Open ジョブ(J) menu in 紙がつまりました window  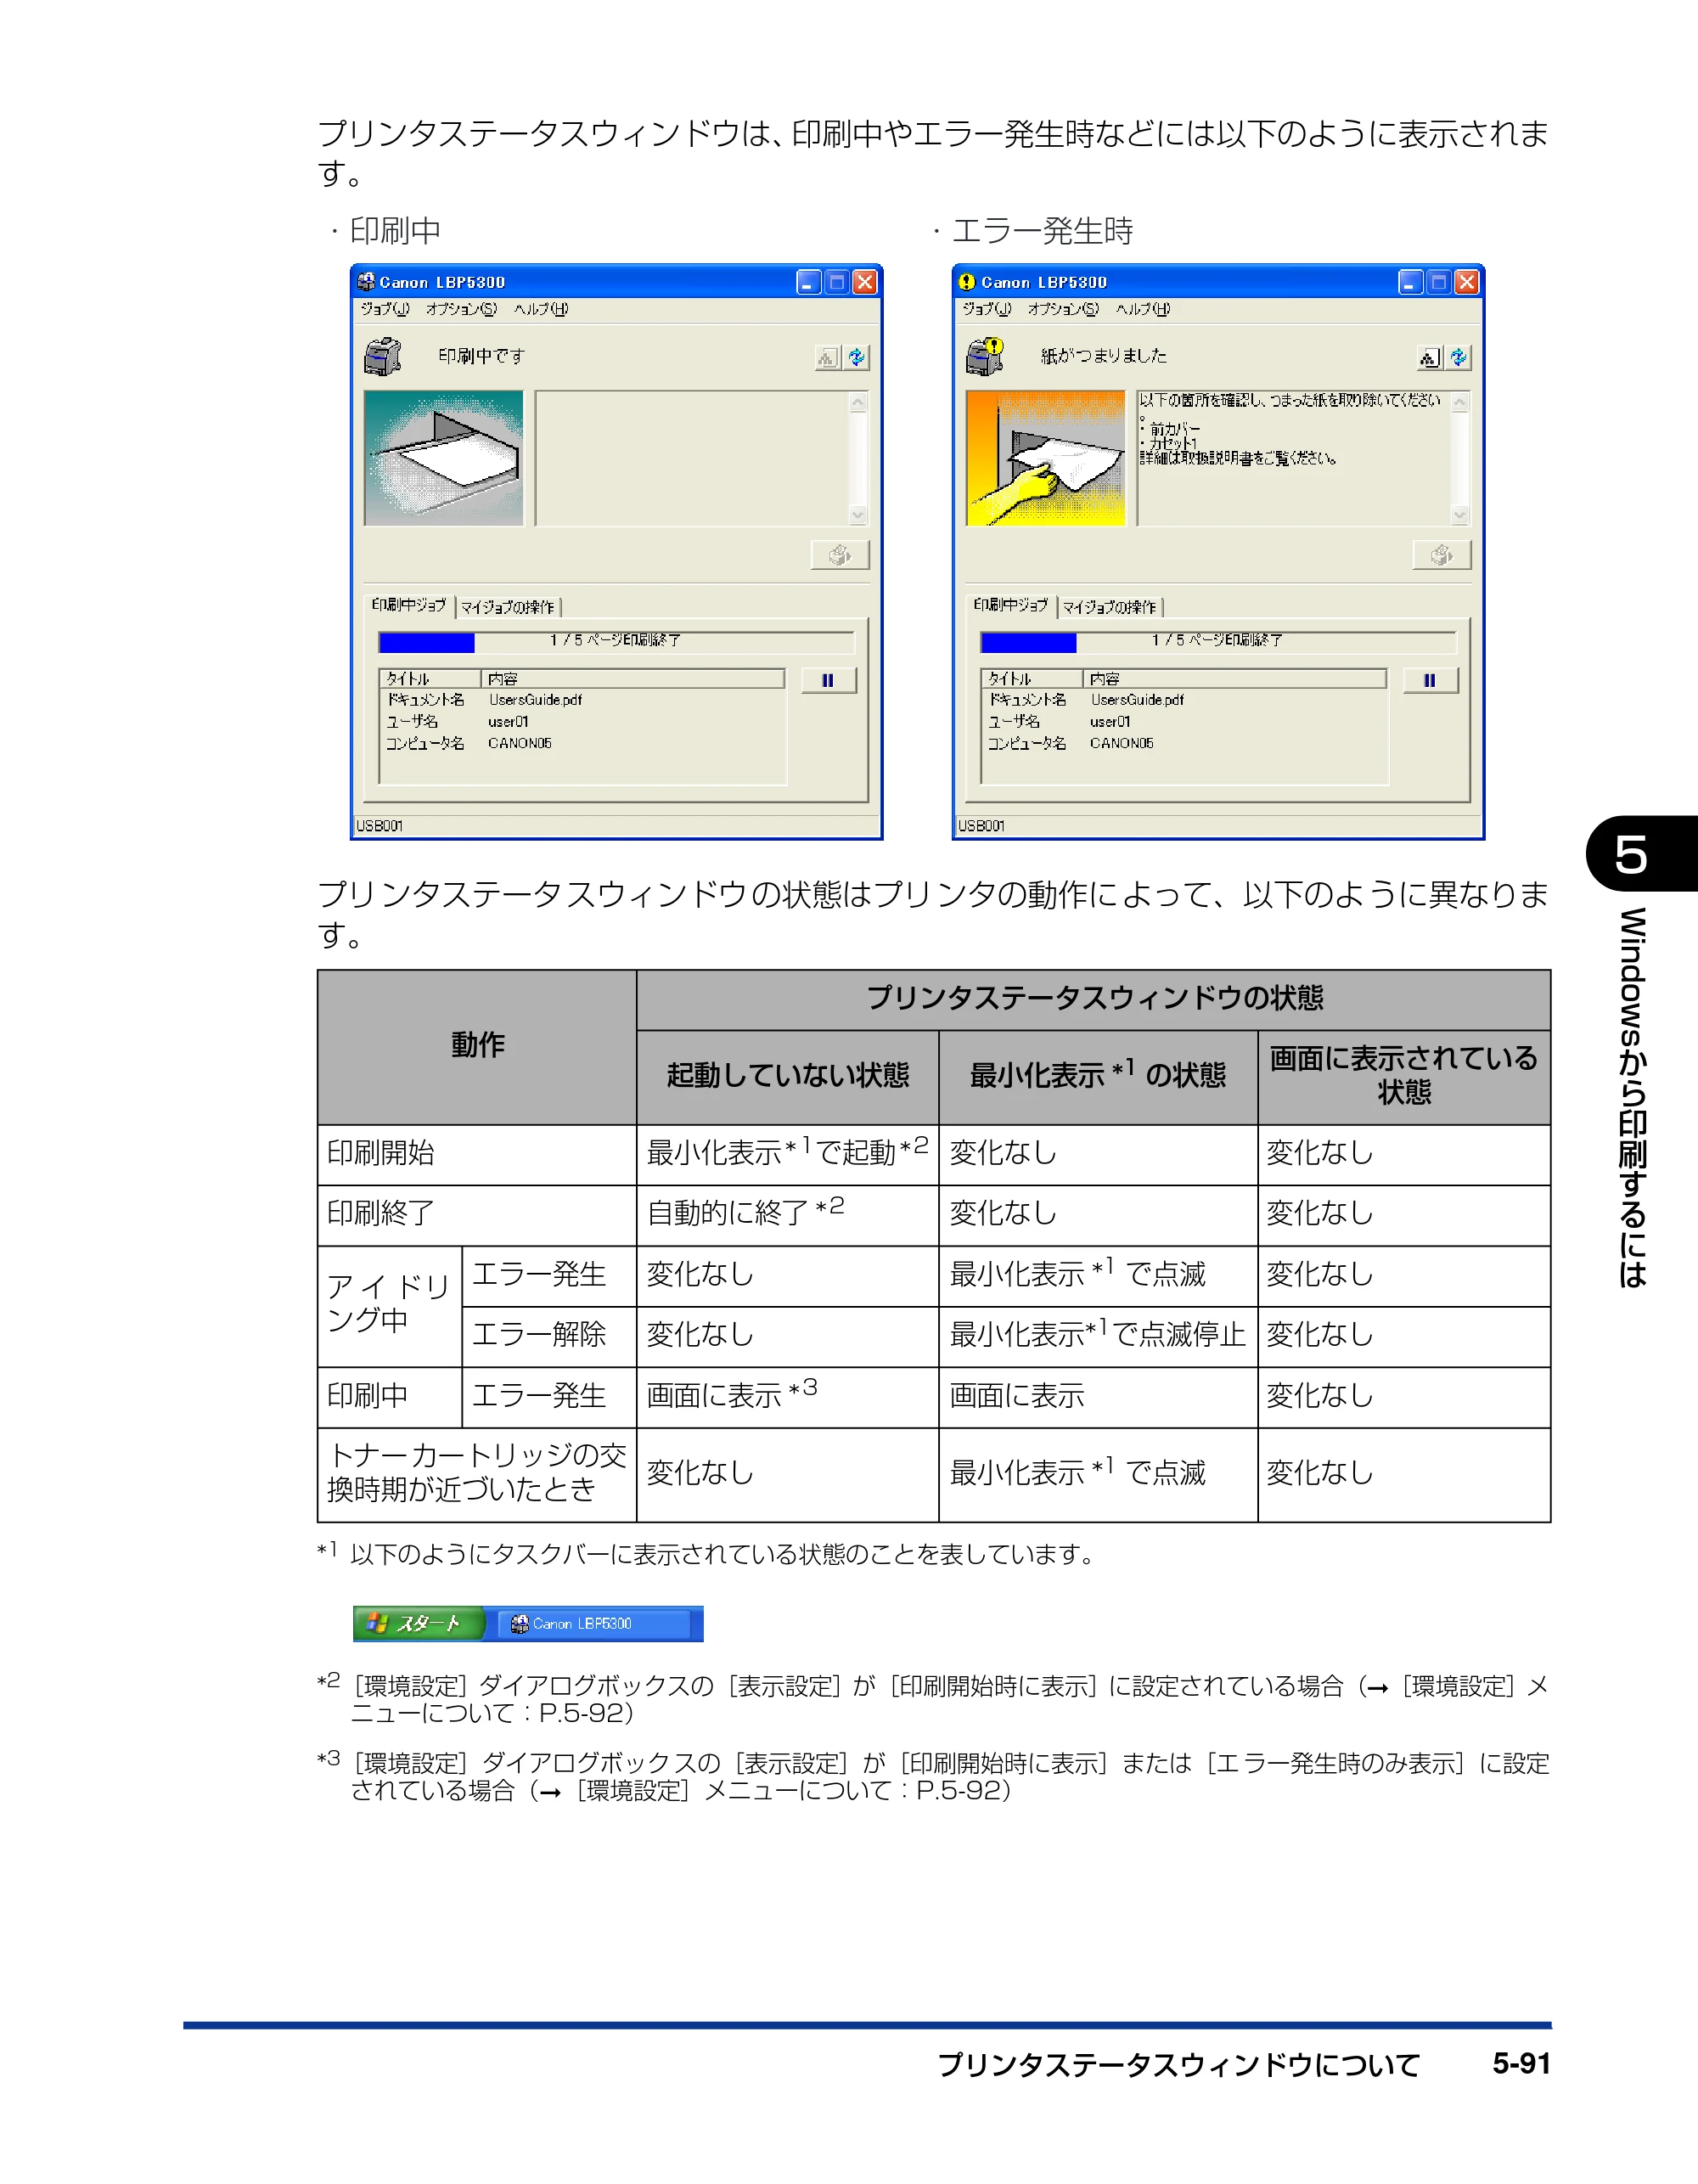[x=987, y=309]
